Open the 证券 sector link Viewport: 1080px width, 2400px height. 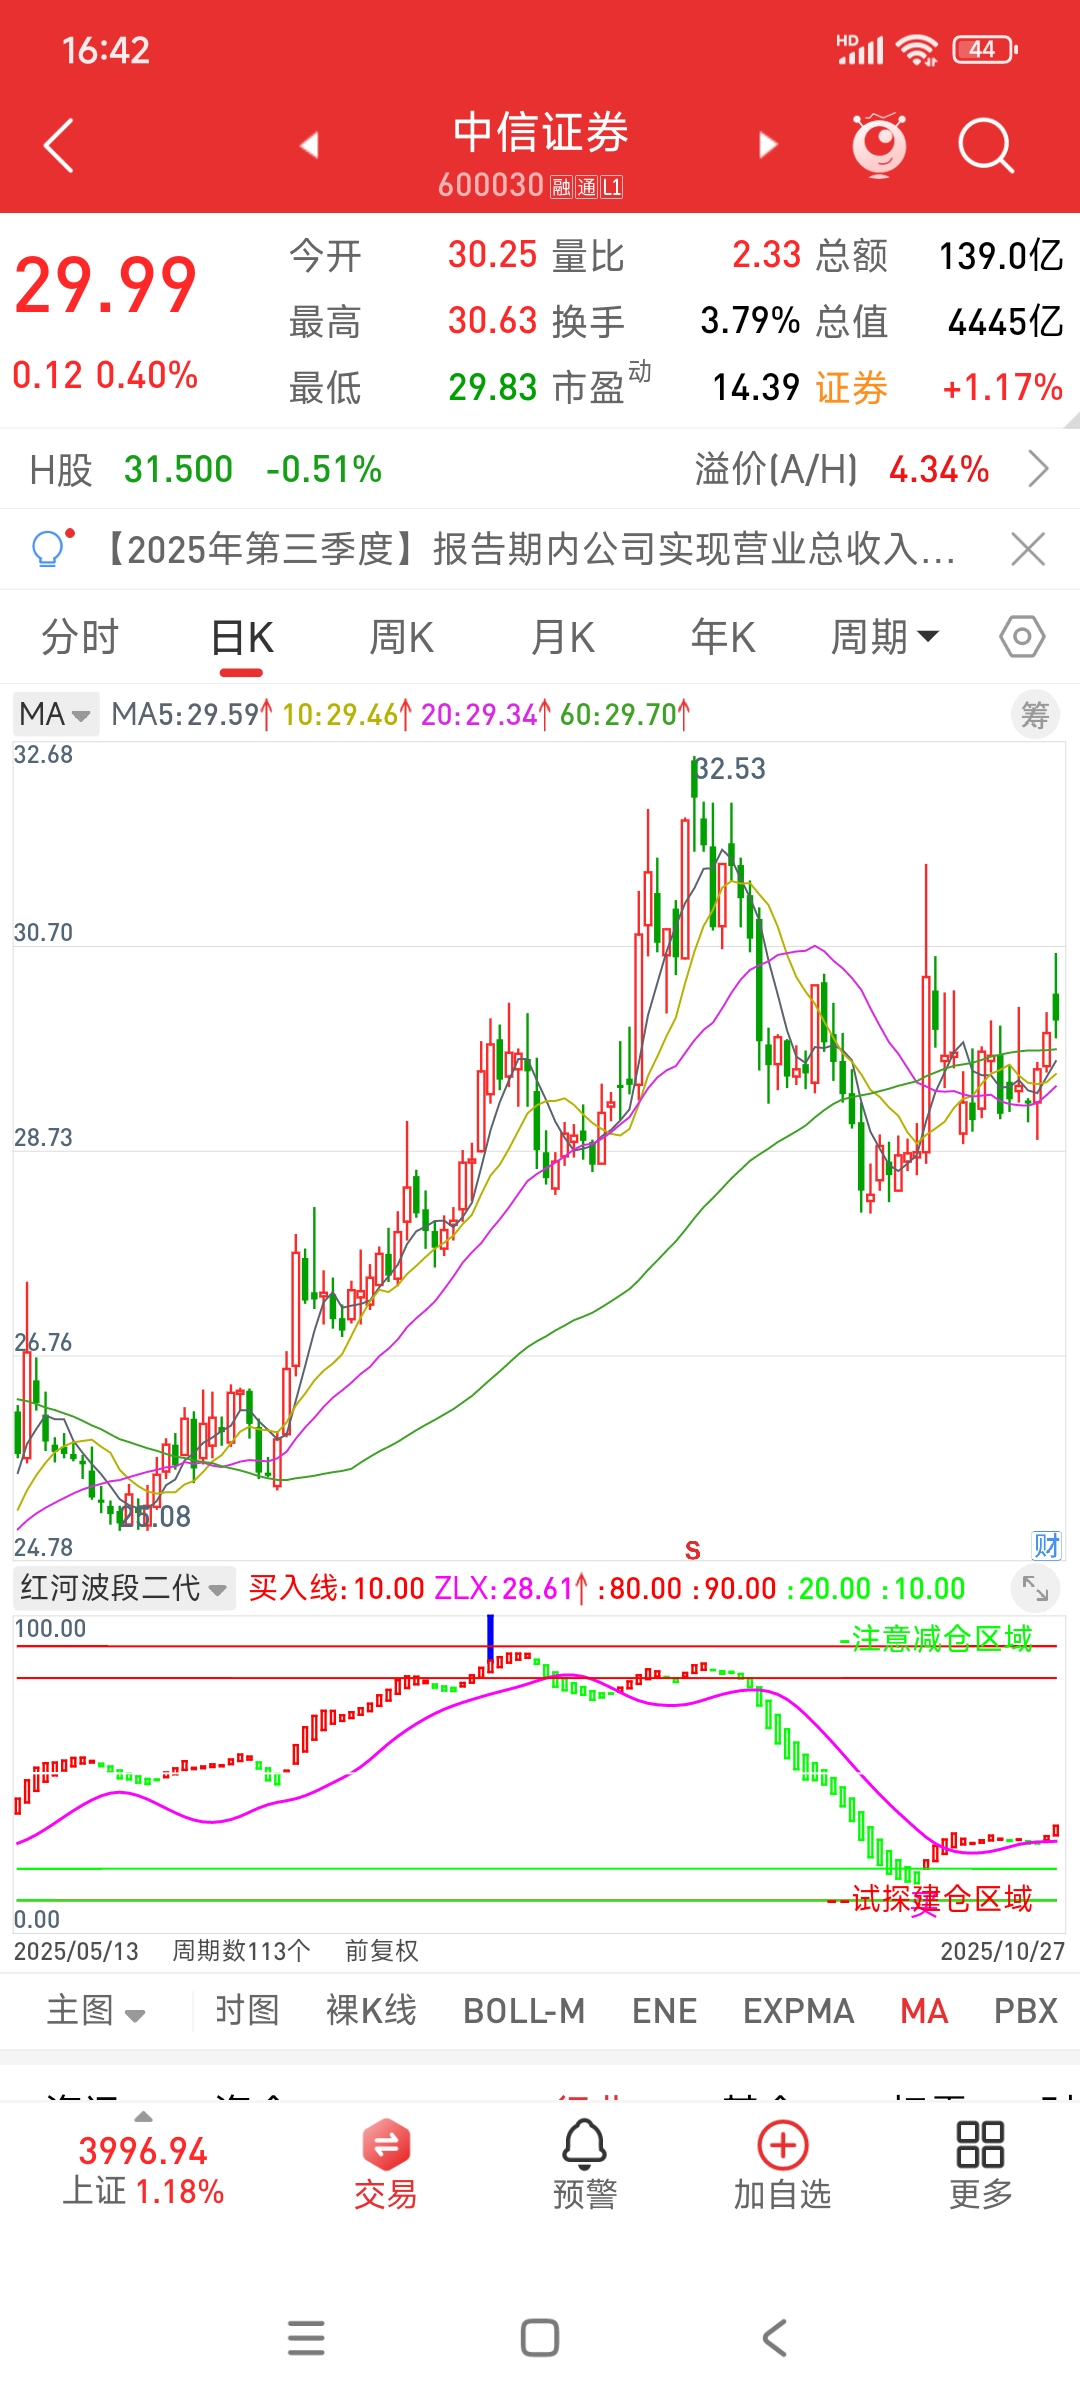[x=851, y=387]
